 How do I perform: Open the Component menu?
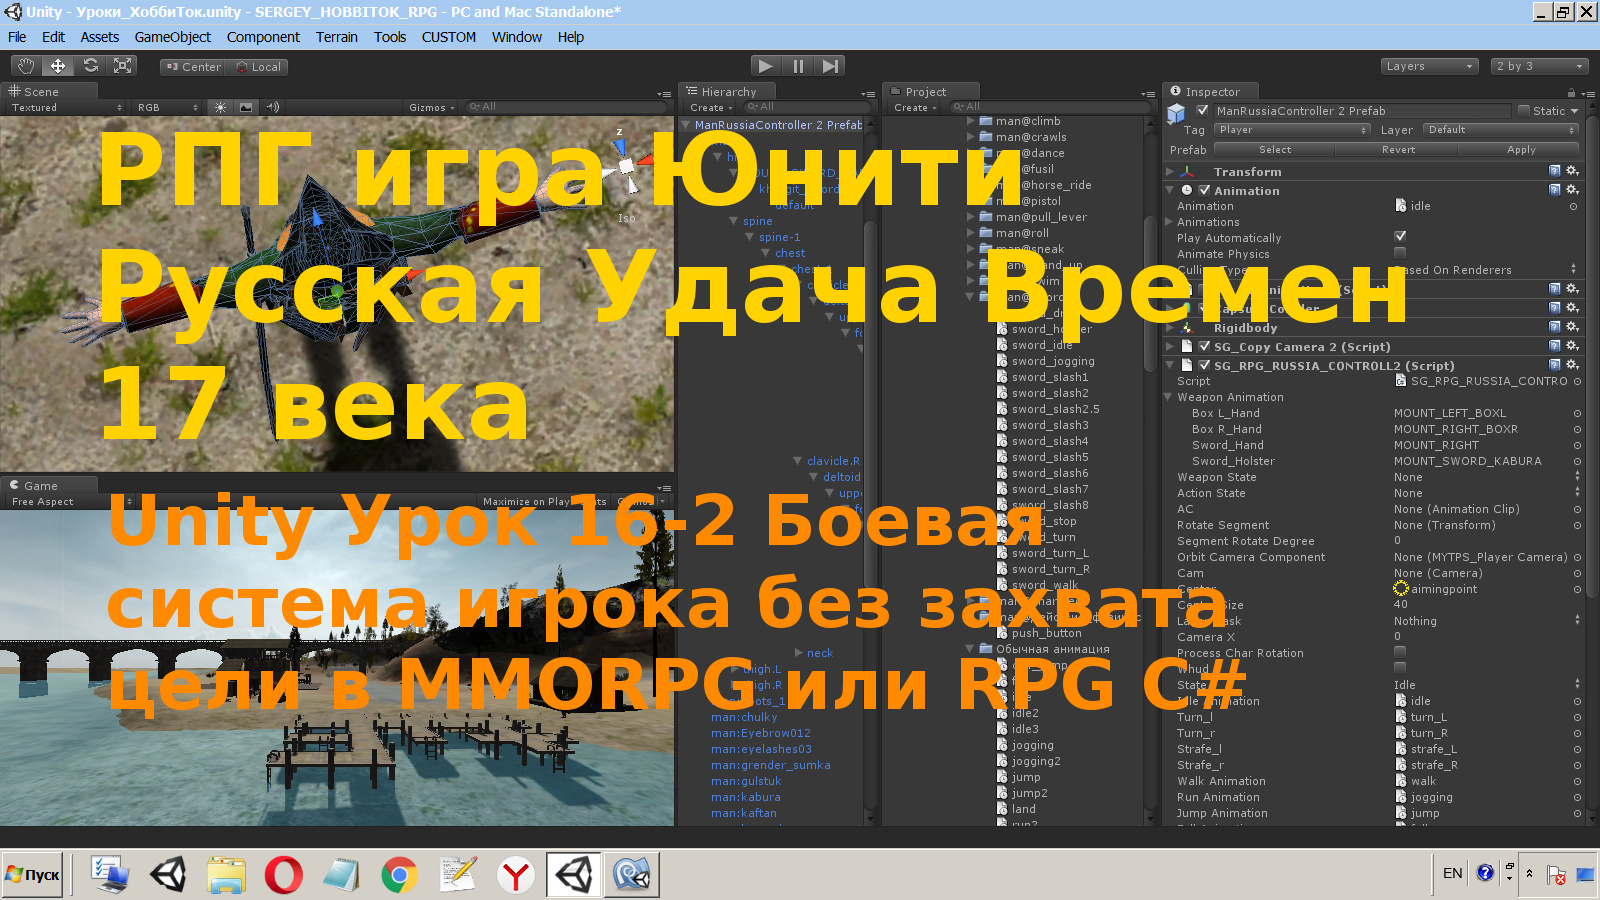(263, 37)
